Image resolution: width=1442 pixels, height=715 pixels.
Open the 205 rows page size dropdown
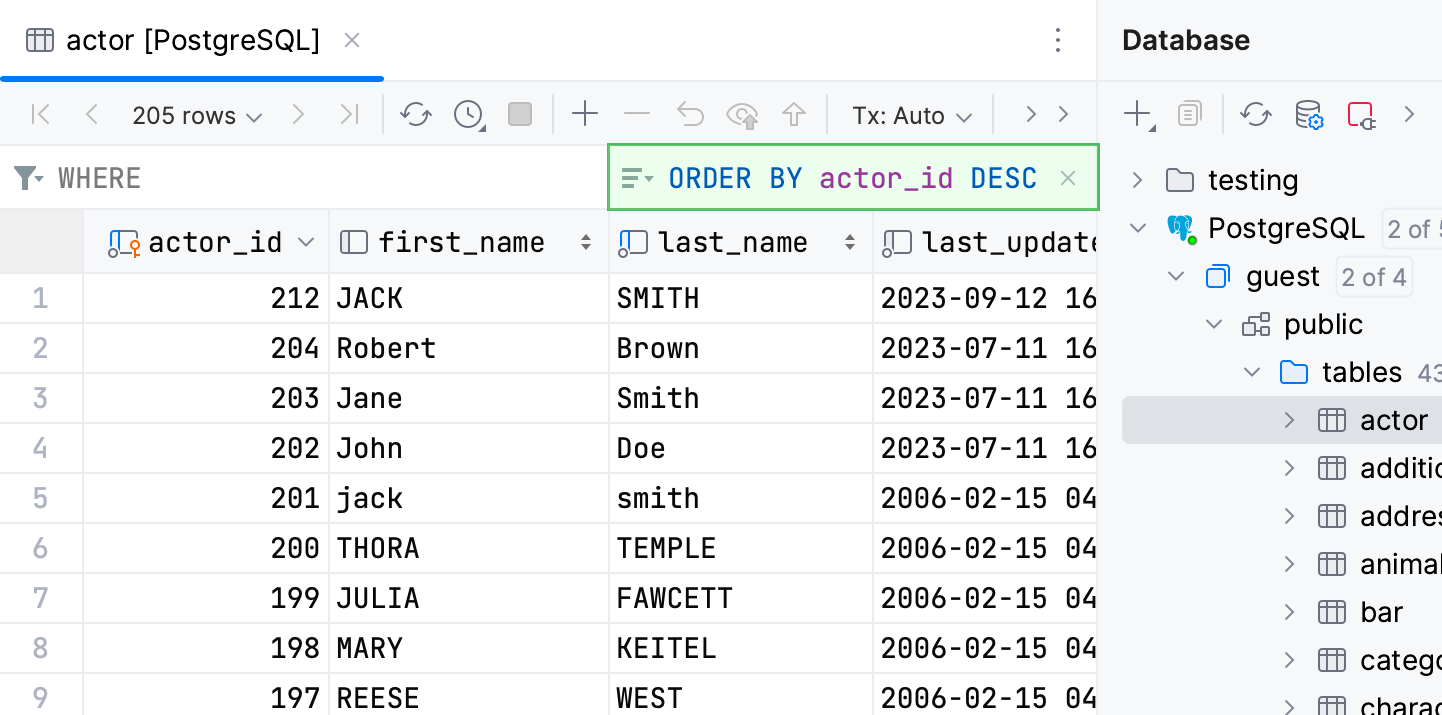point(196,115)
